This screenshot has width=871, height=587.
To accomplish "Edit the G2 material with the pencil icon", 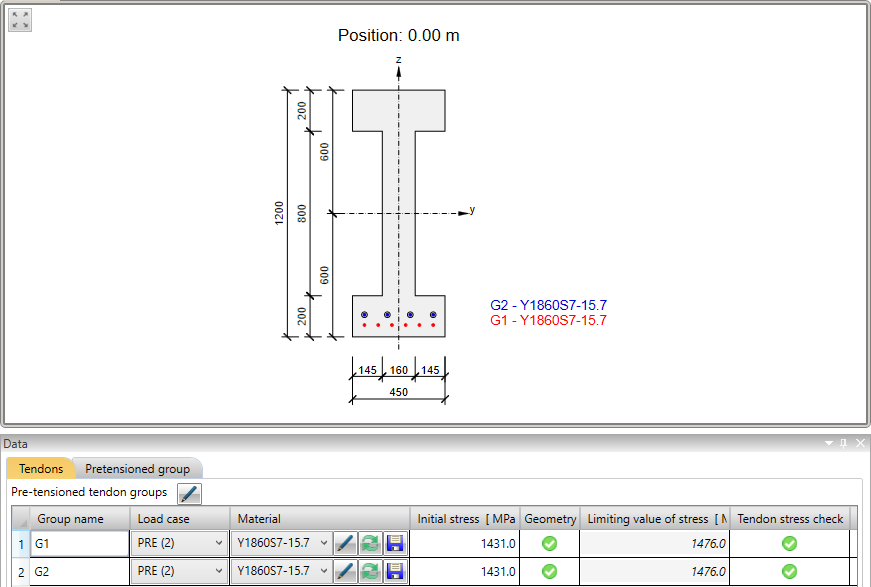I will click(345, 571).
